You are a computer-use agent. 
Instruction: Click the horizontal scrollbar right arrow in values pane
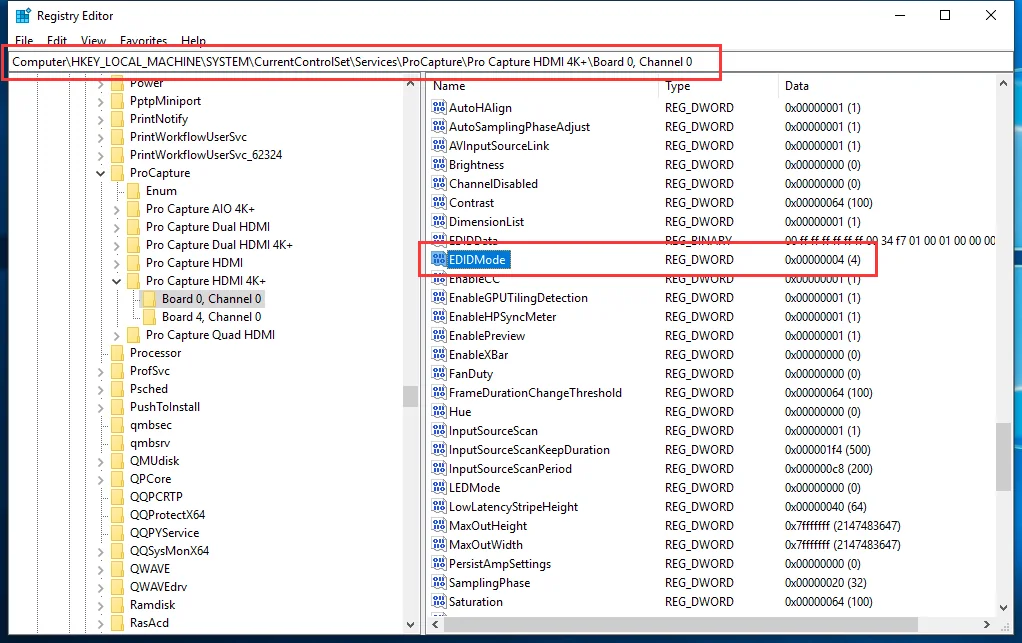[987, 624]
